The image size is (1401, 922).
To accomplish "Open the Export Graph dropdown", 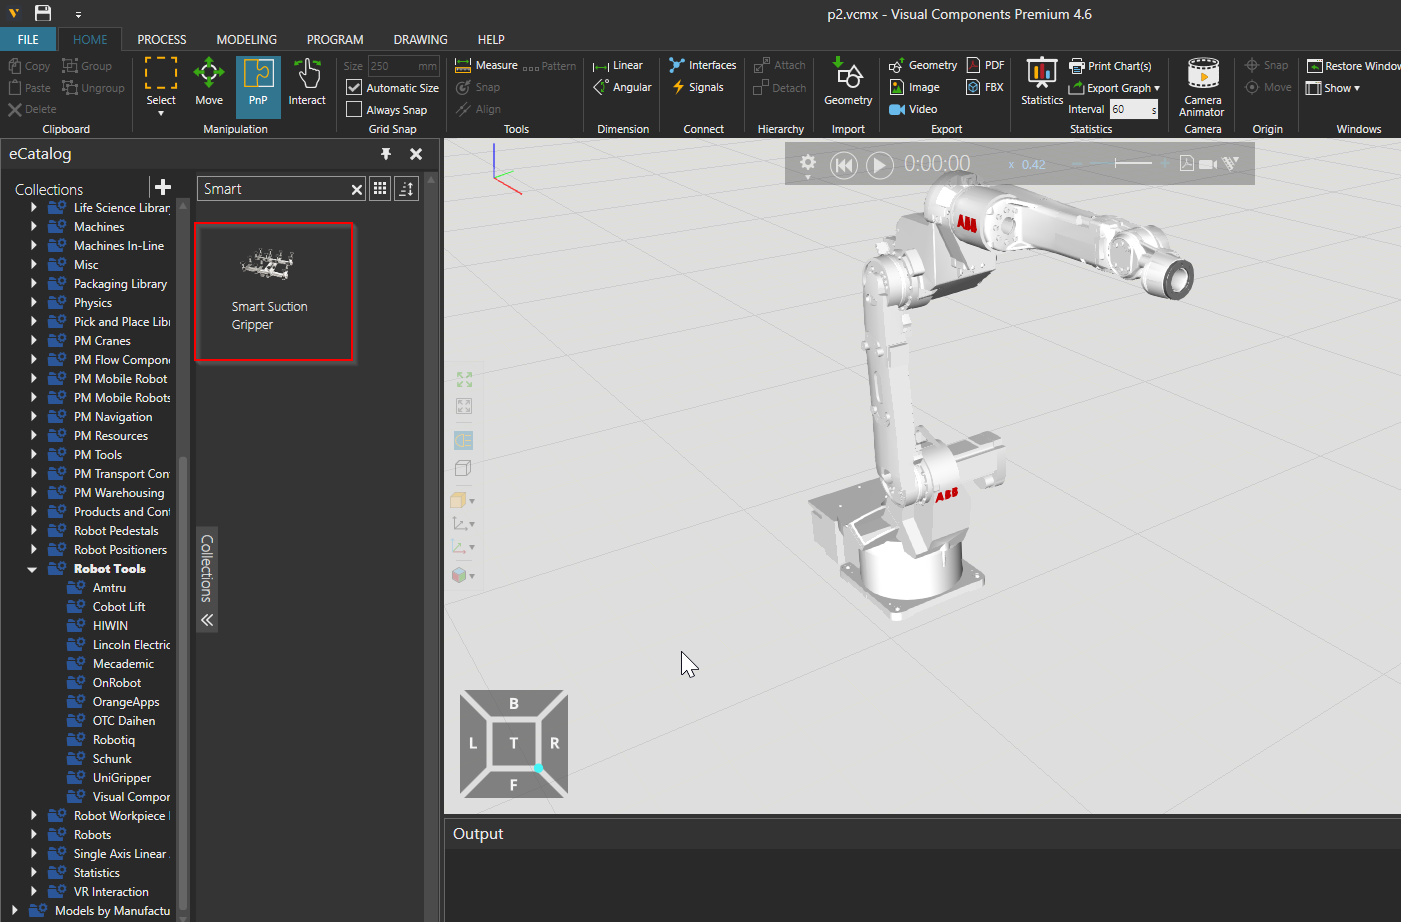I will pos(1114,88).
